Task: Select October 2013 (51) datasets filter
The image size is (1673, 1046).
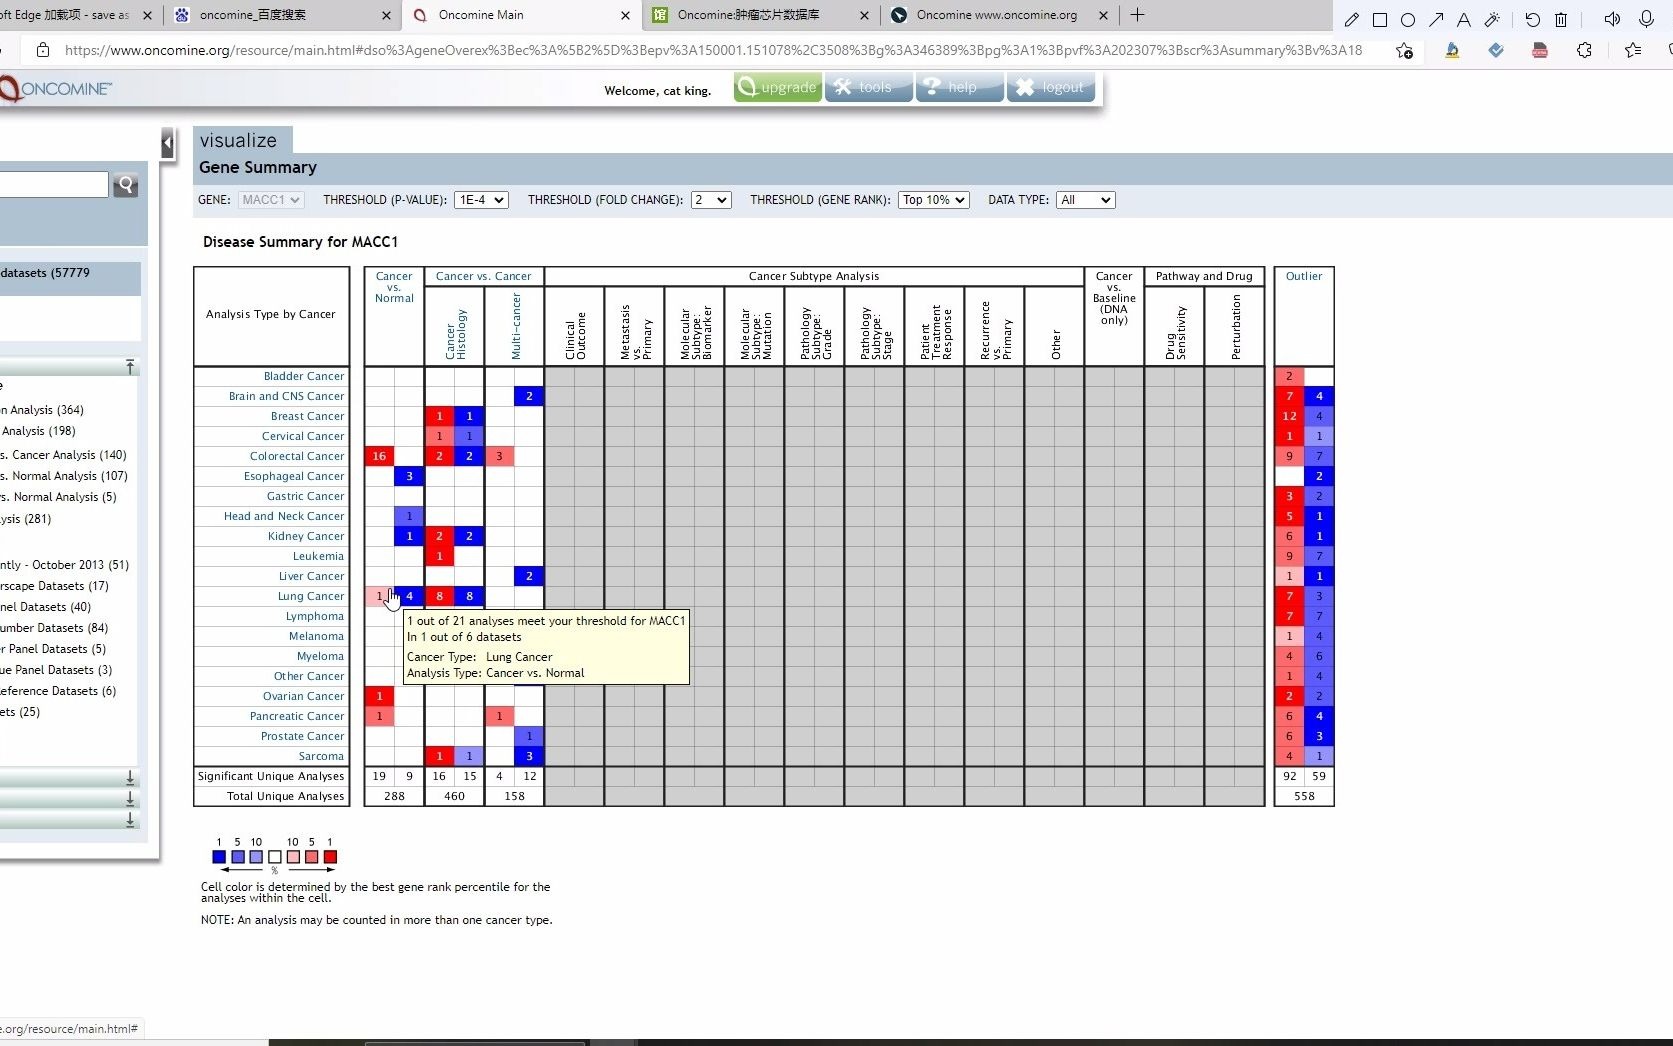Action: point(65,565)
